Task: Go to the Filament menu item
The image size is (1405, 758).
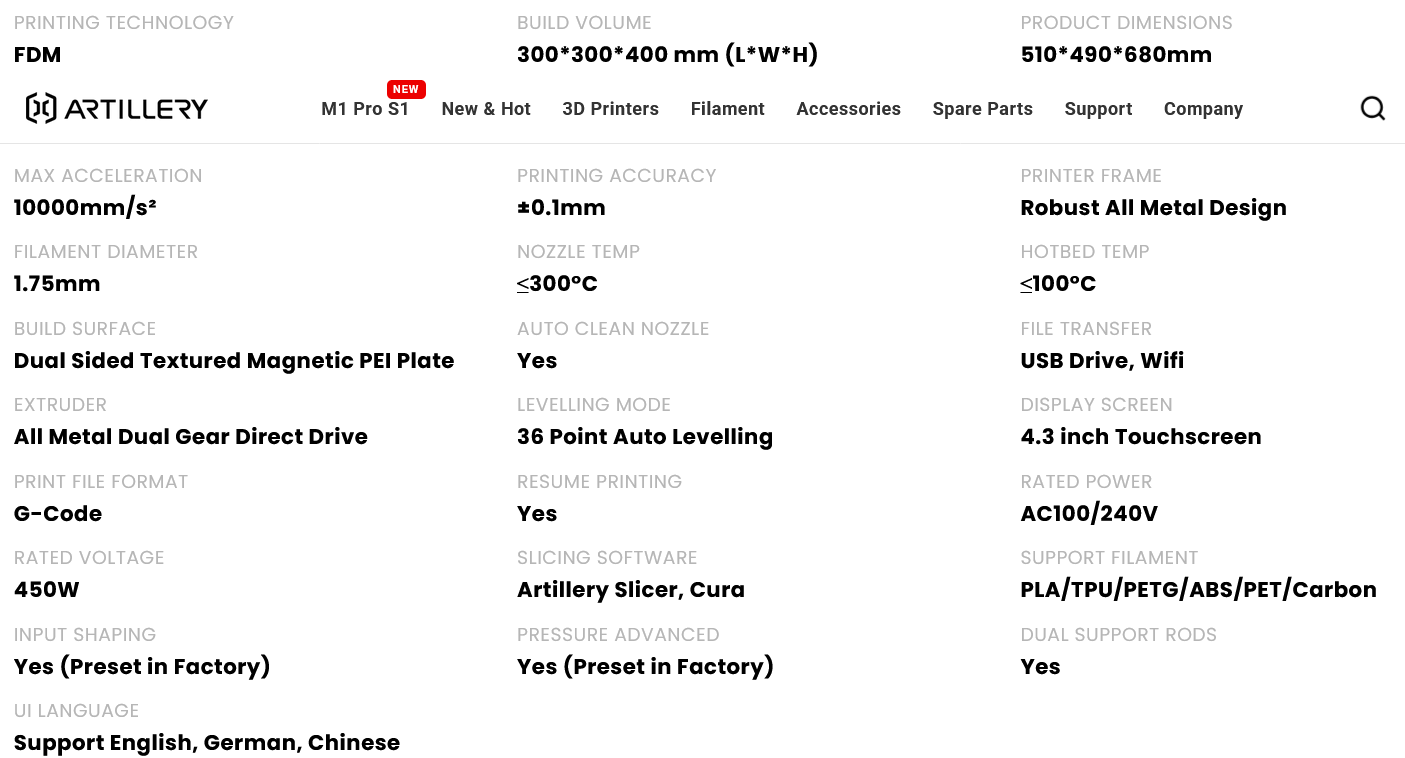Action: pyautogui.click(x=727, y=109)
